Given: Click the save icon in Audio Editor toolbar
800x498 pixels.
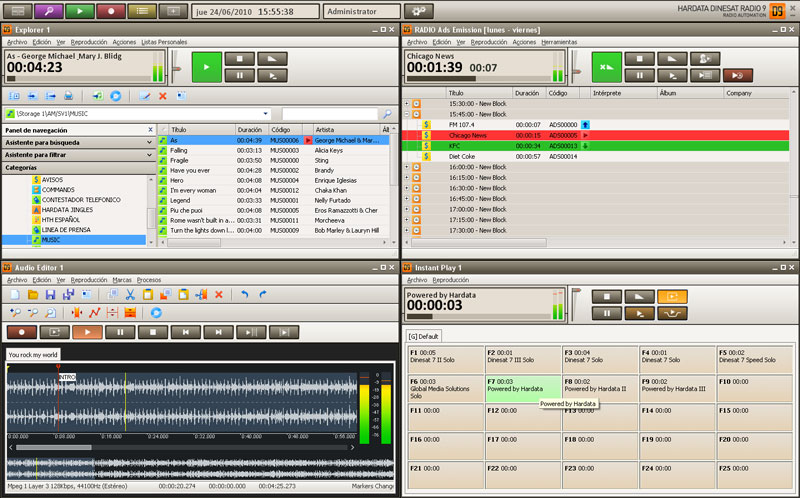Looking at the screenshot, I should coord(50,295).
